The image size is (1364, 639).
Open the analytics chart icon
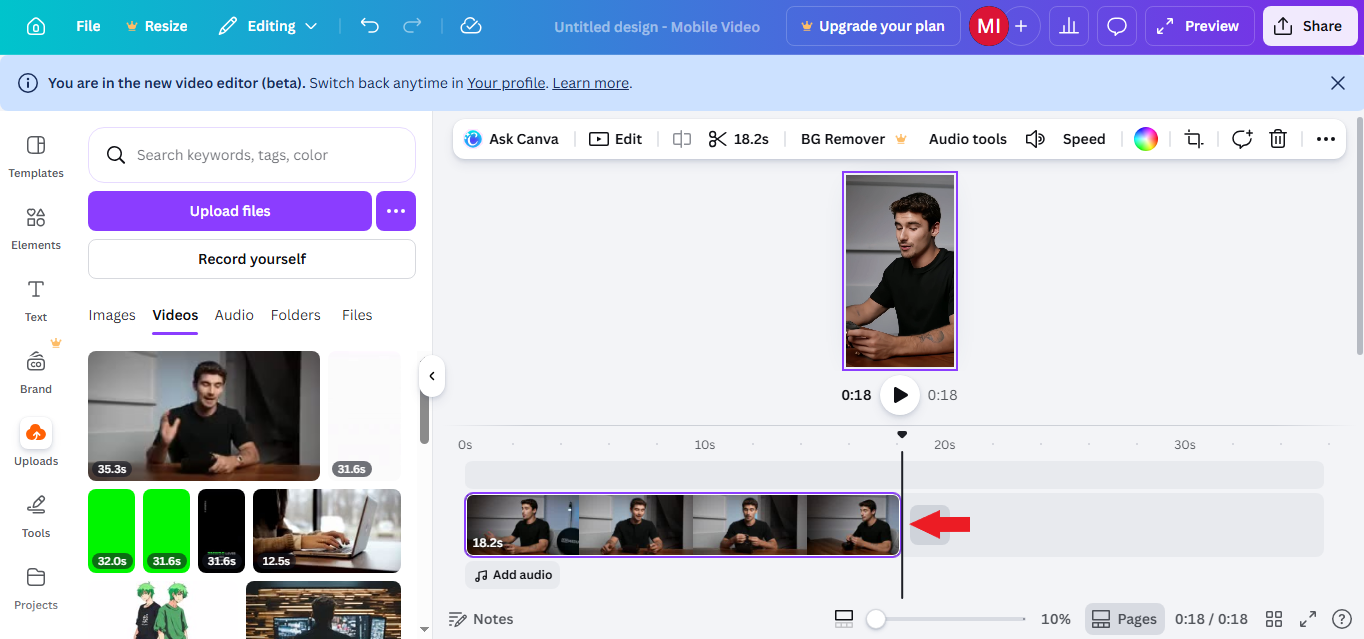pyautogui.click(x=1069, y=26)
